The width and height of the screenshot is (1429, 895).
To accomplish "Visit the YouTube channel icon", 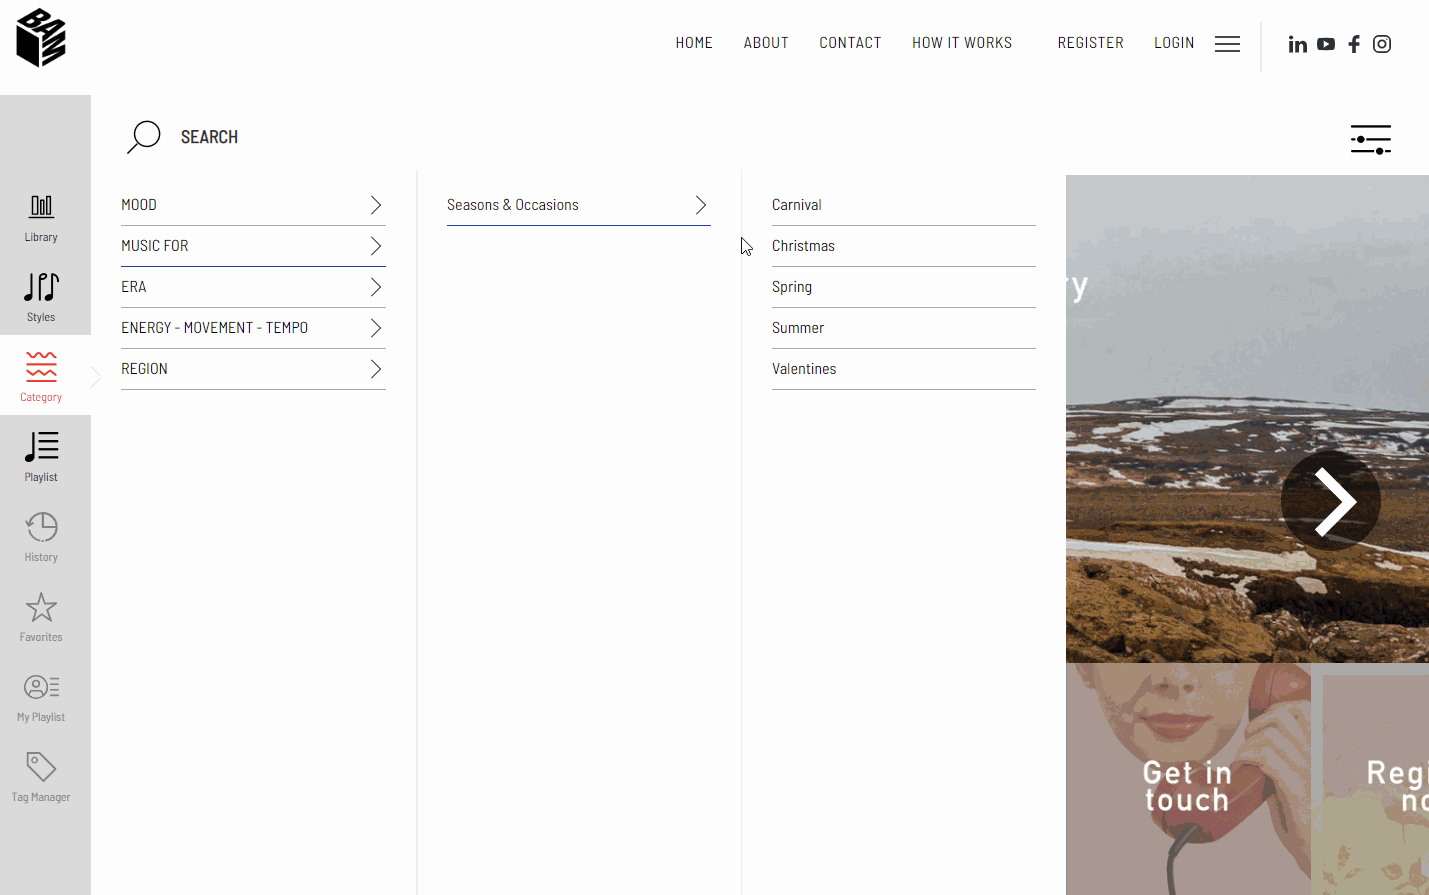I will 1326,44.
